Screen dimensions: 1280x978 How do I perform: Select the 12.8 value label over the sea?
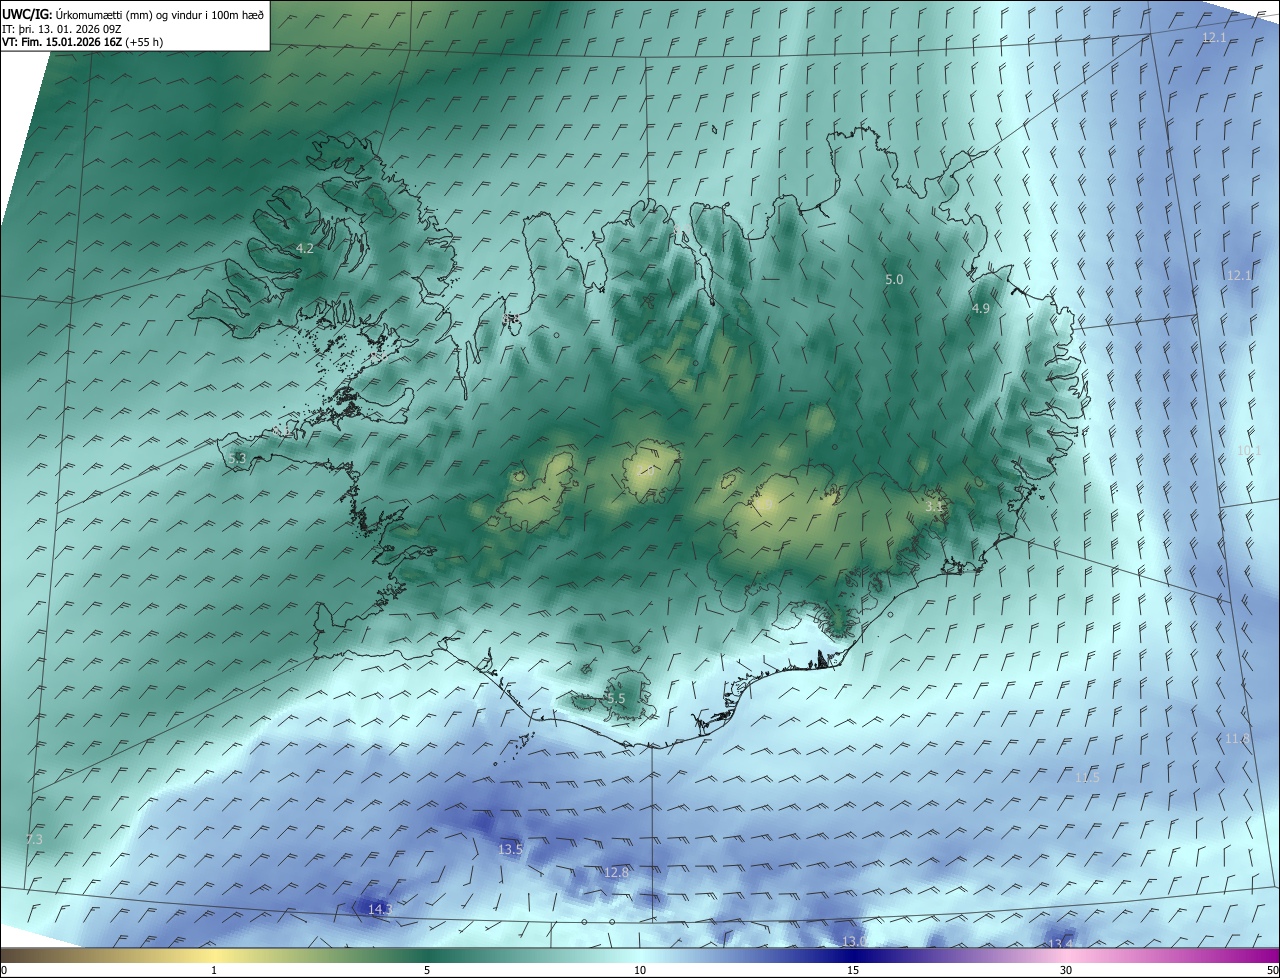click(616, 872)
